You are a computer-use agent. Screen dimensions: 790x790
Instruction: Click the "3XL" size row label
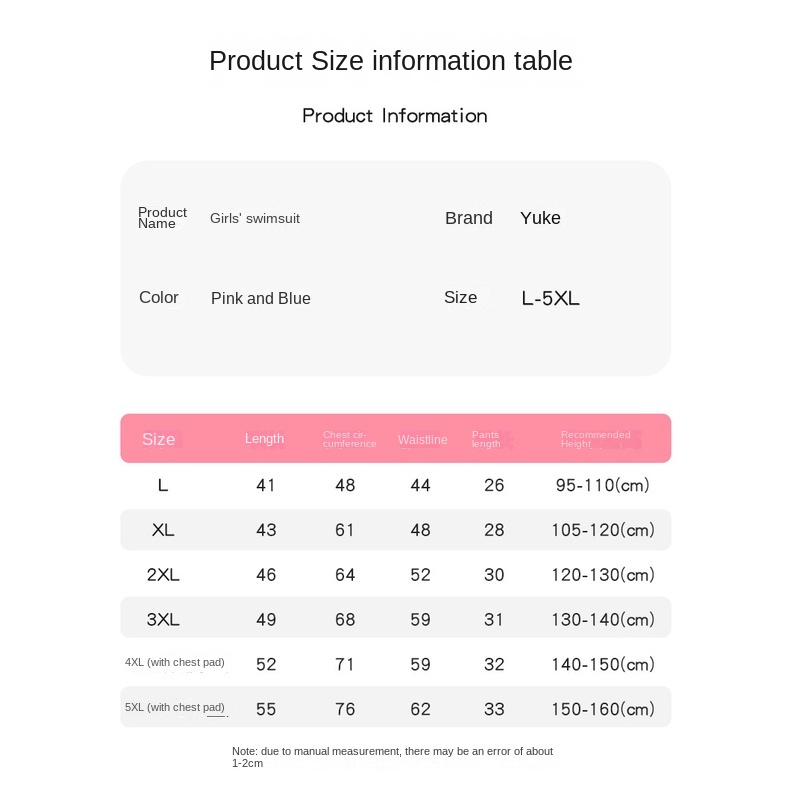163,620
